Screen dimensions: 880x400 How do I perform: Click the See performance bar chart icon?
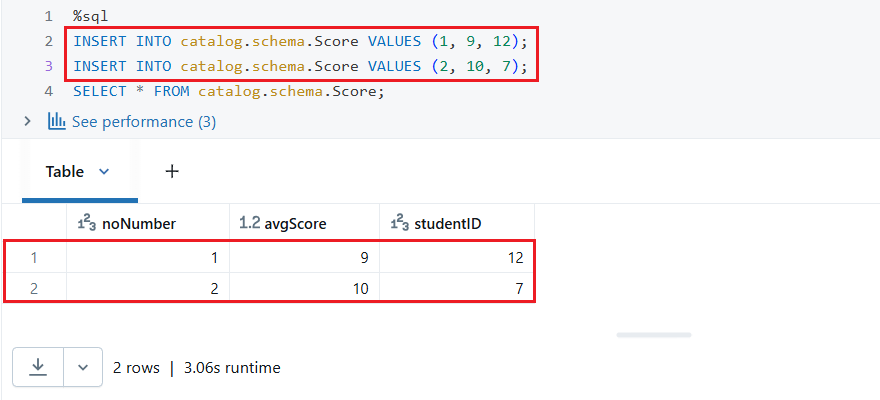pos(57,121)
